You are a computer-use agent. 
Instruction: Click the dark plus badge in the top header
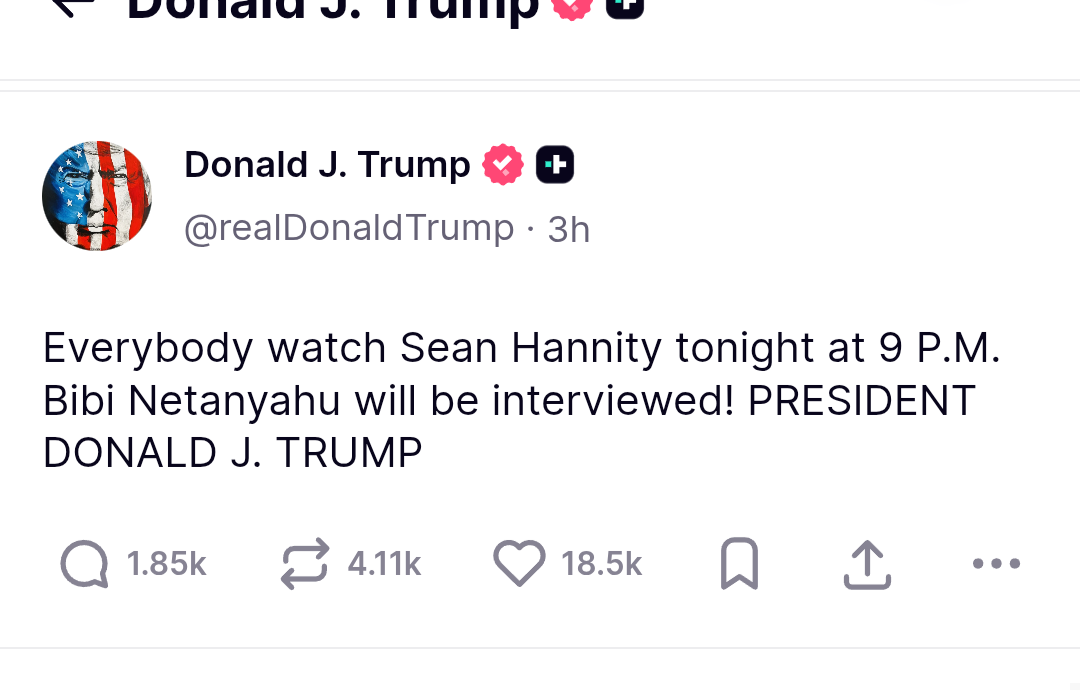(625, 6)
